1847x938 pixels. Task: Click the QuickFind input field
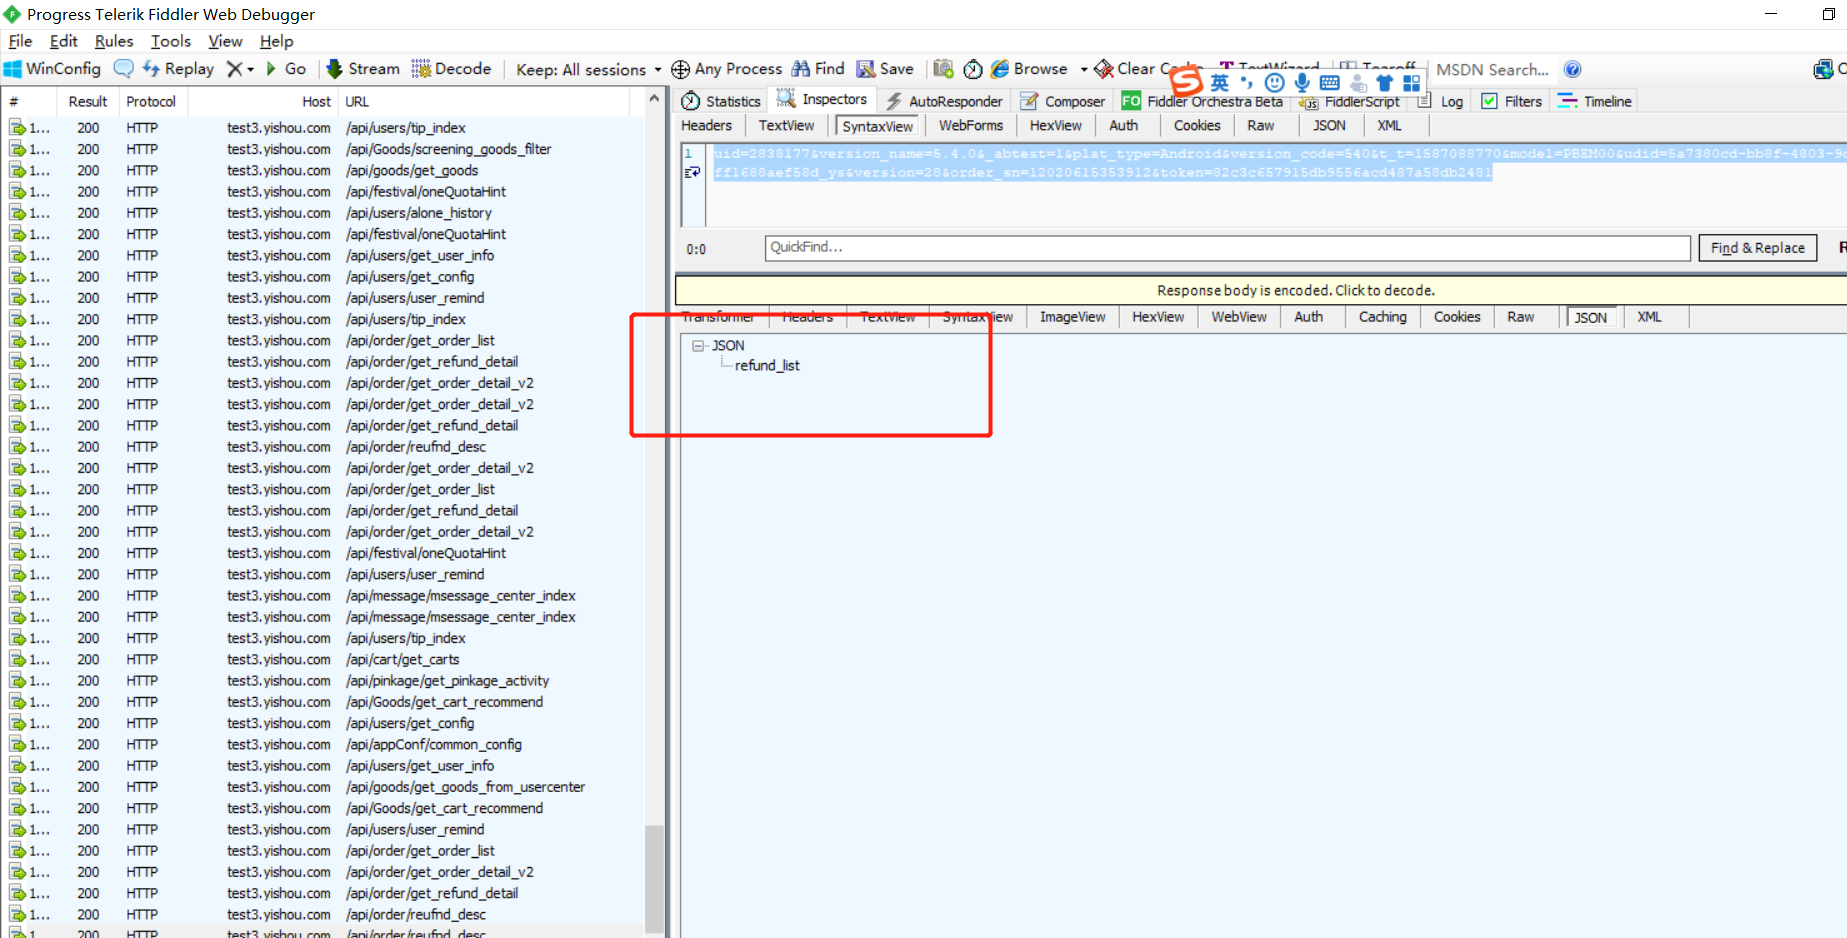point(1227,248)
